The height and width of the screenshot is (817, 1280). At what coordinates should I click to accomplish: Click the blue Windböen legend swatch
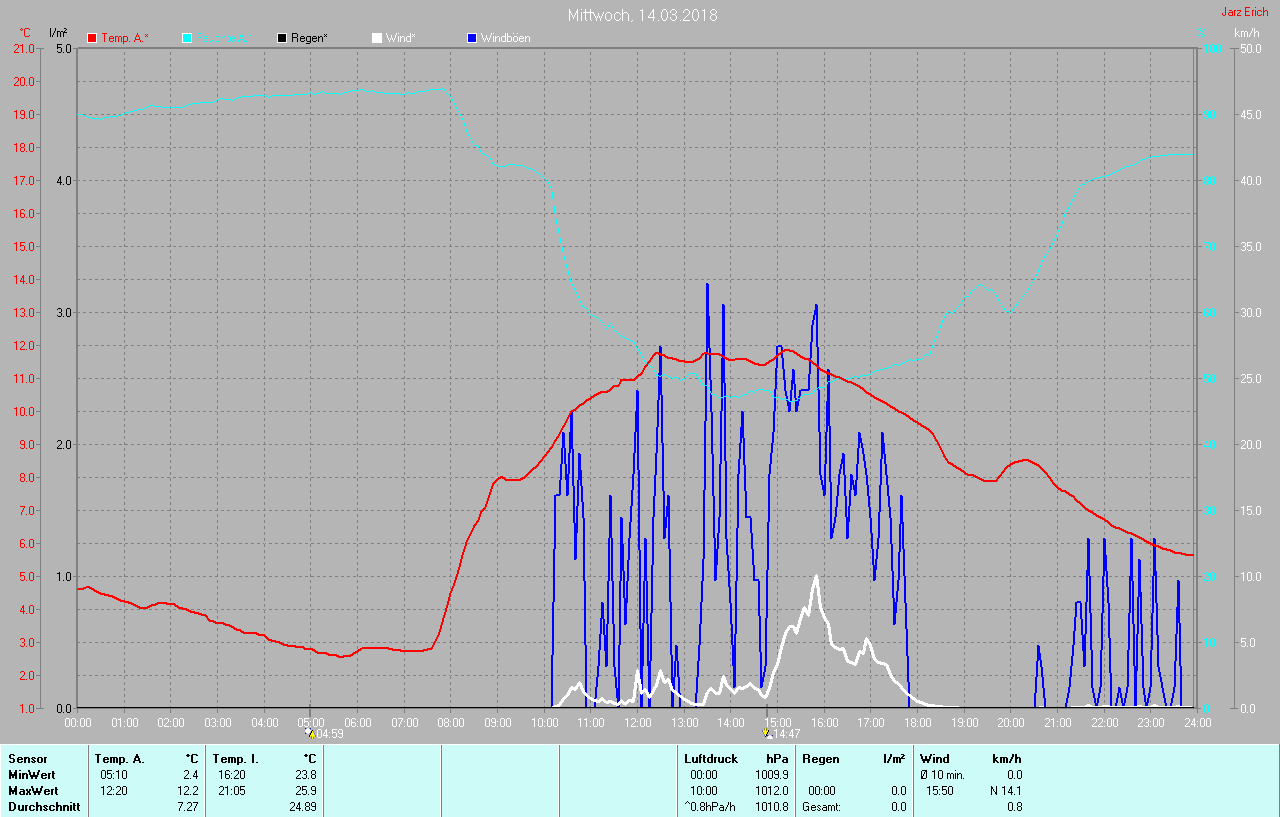click(471, 38)
